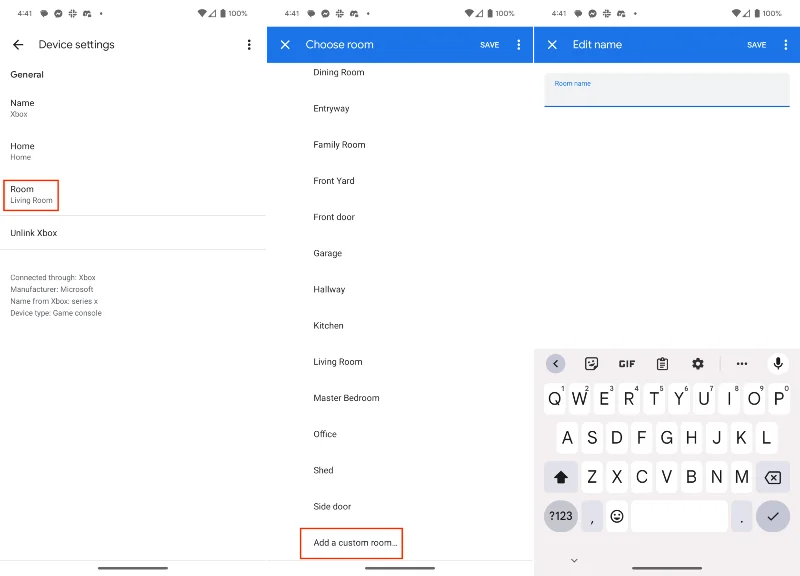800x576 pixels.
Task: Tap the back arrow on Device settings
Action: tap(18, 44)
